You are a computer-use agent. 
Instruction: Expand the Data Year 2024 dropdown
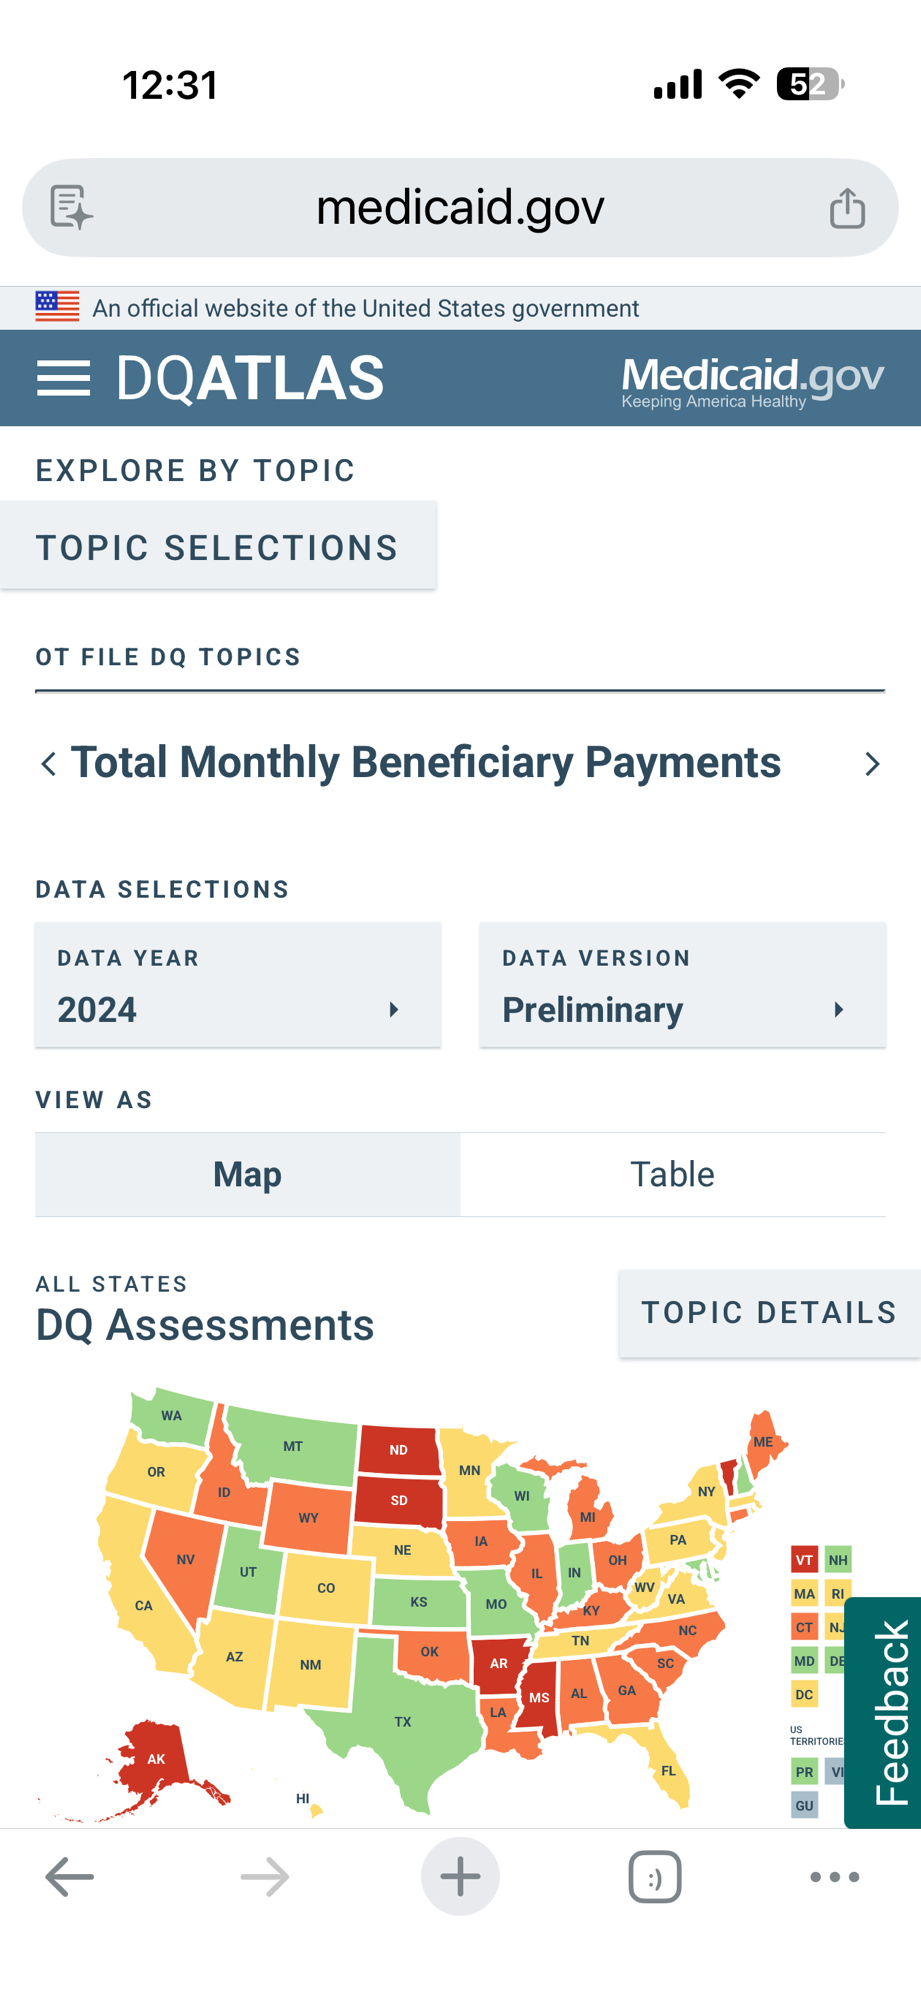coord(238,985)
